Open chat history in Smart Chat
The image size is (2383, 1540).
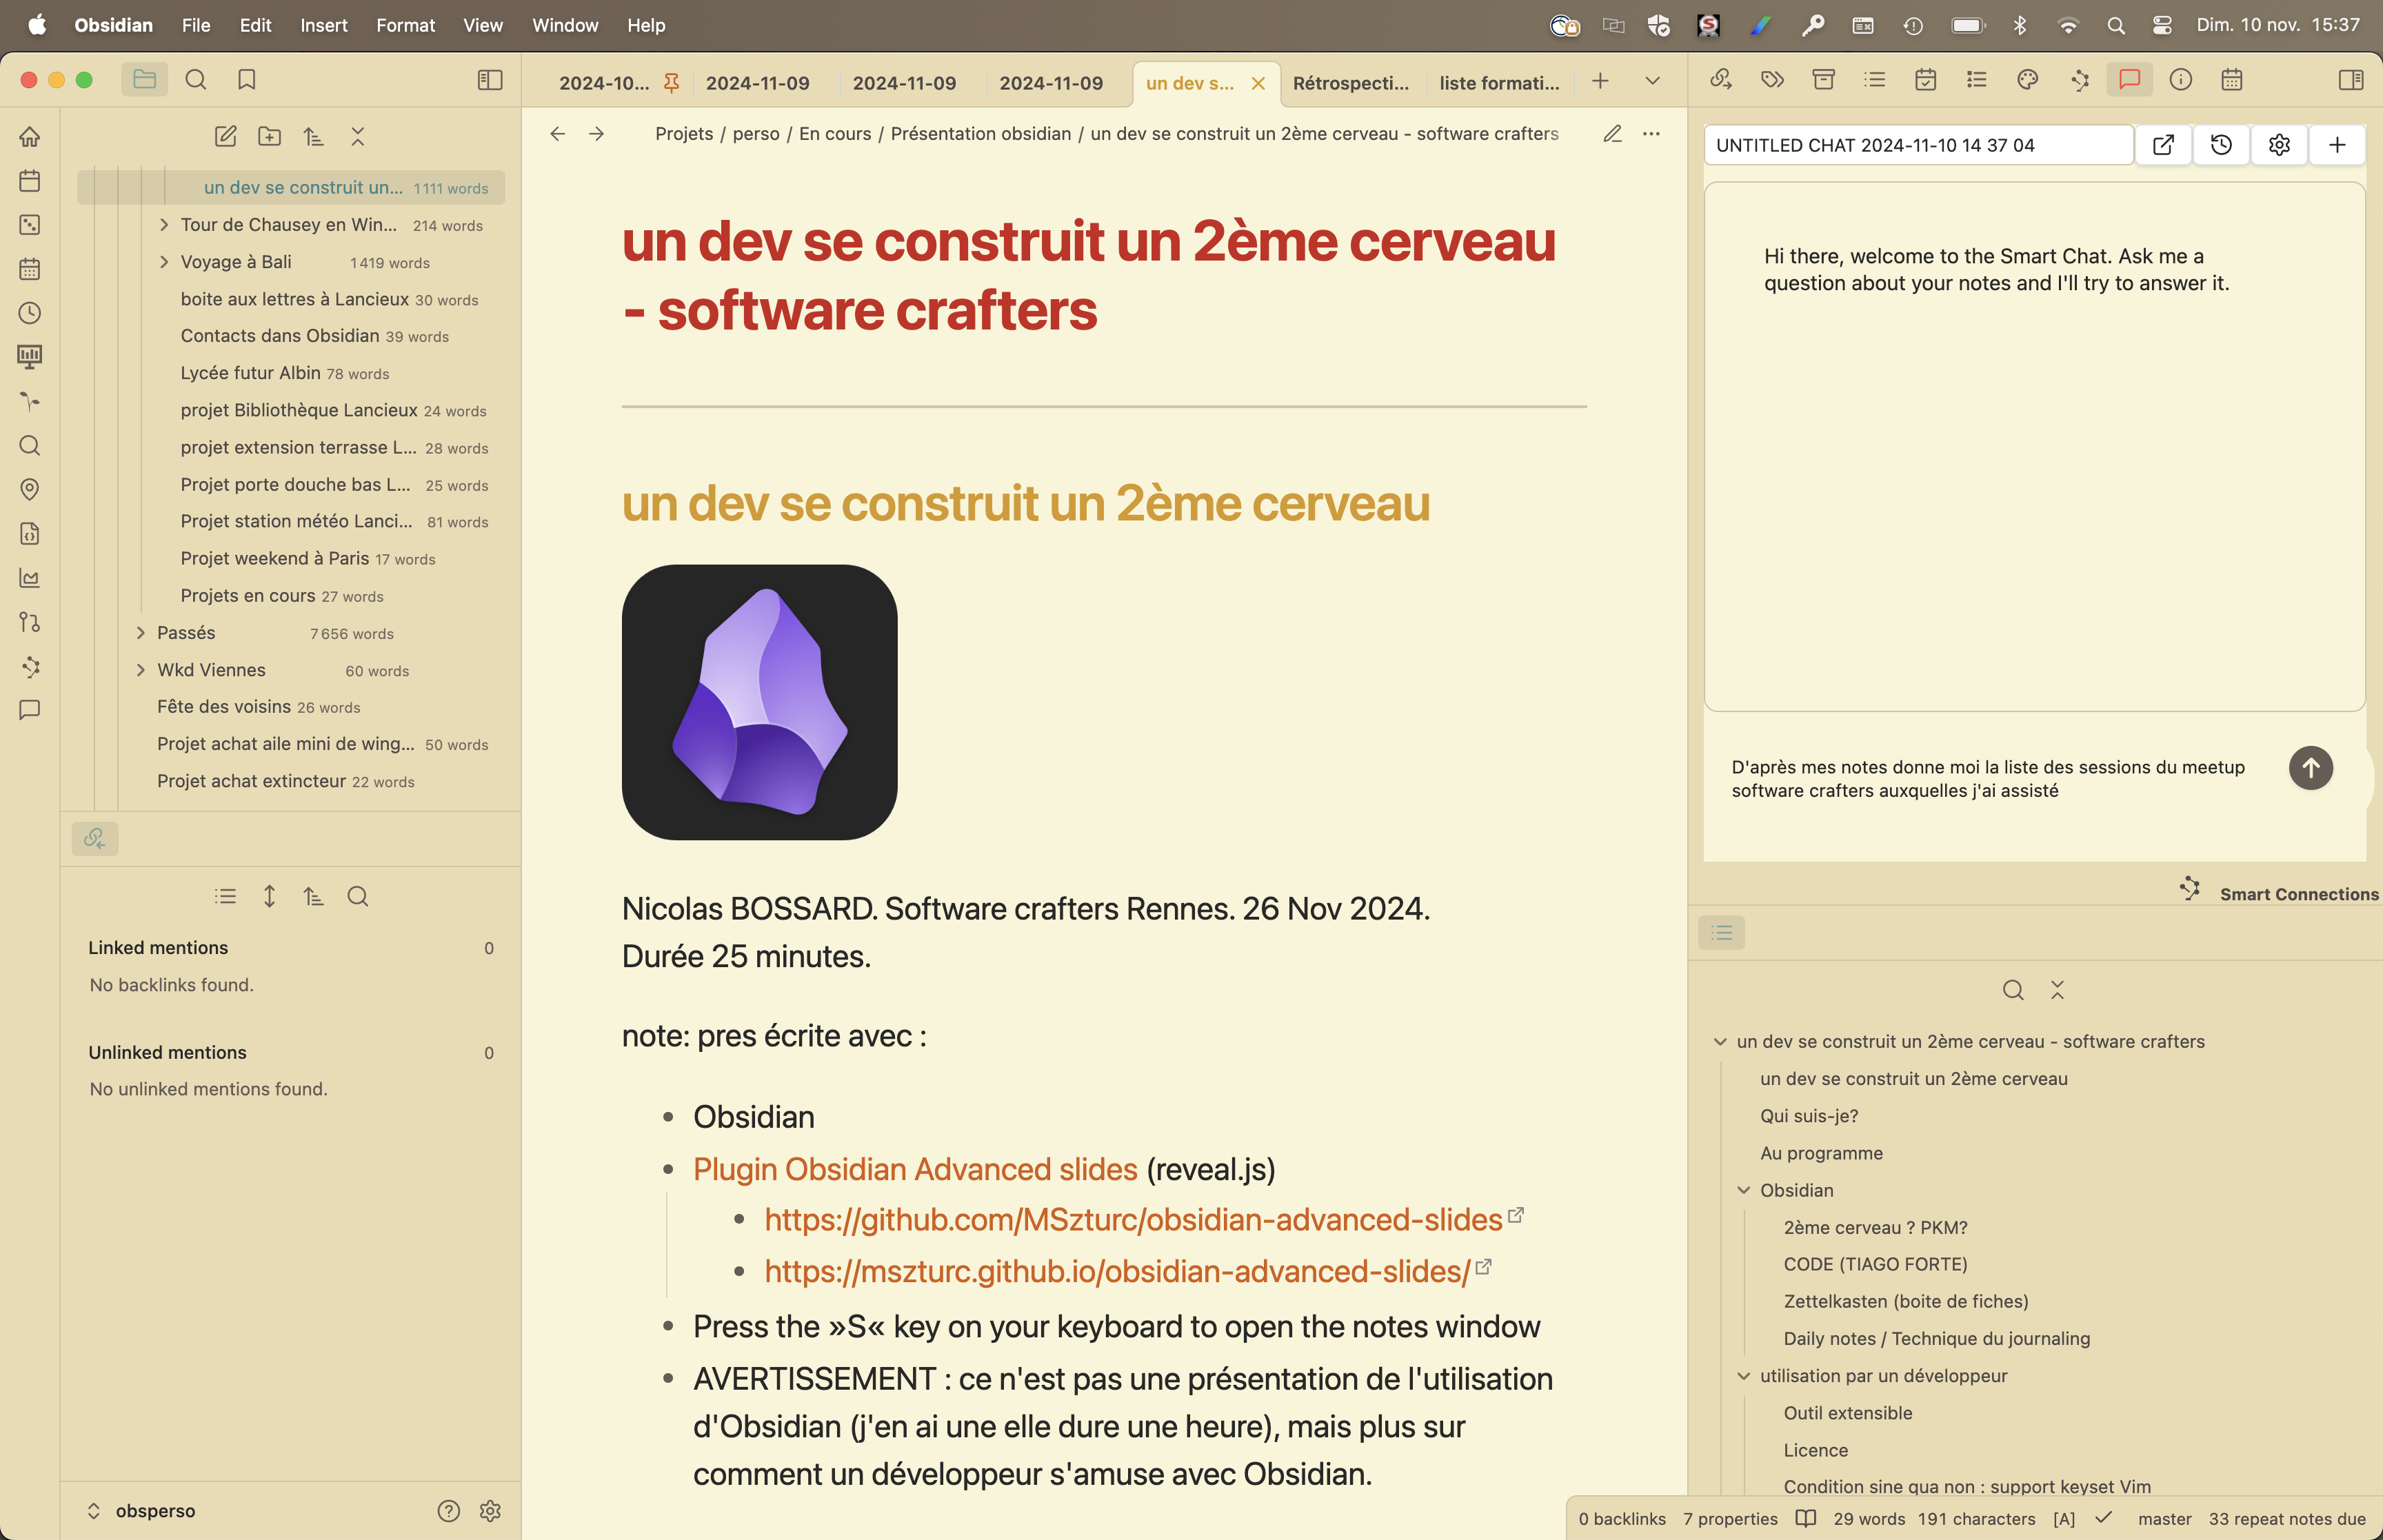click(x=2221, y=145)
